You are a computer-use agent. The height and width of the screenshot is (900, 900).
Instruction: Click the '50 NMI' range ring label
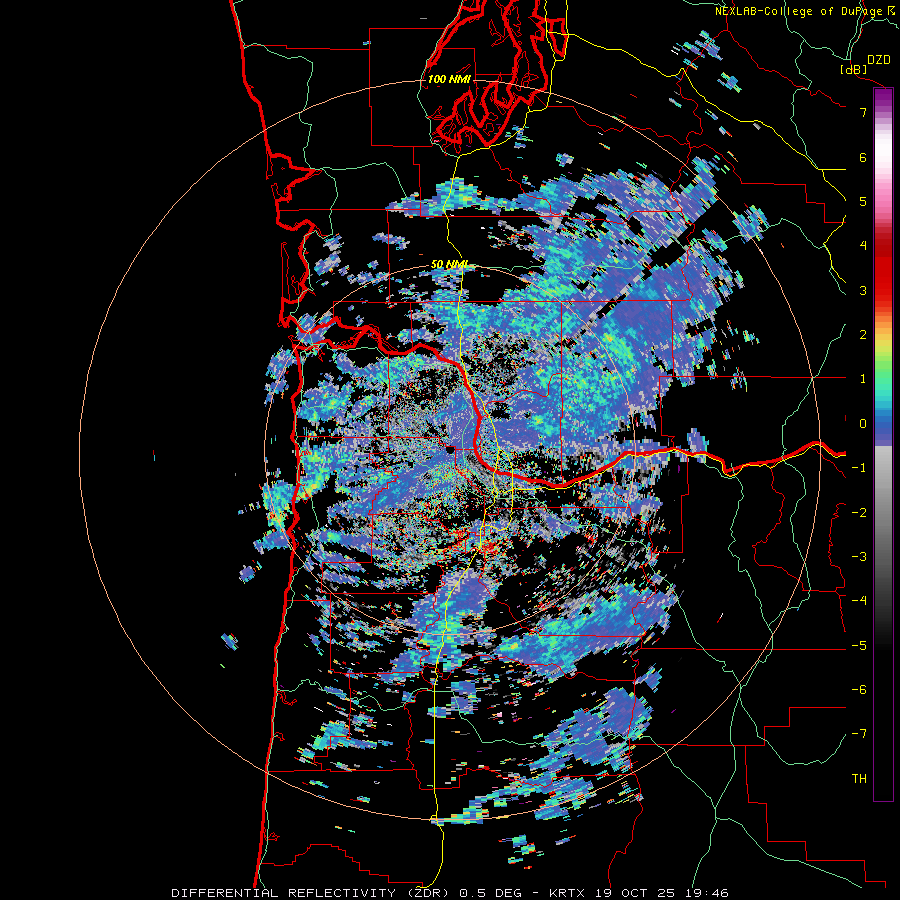[449, 265]
